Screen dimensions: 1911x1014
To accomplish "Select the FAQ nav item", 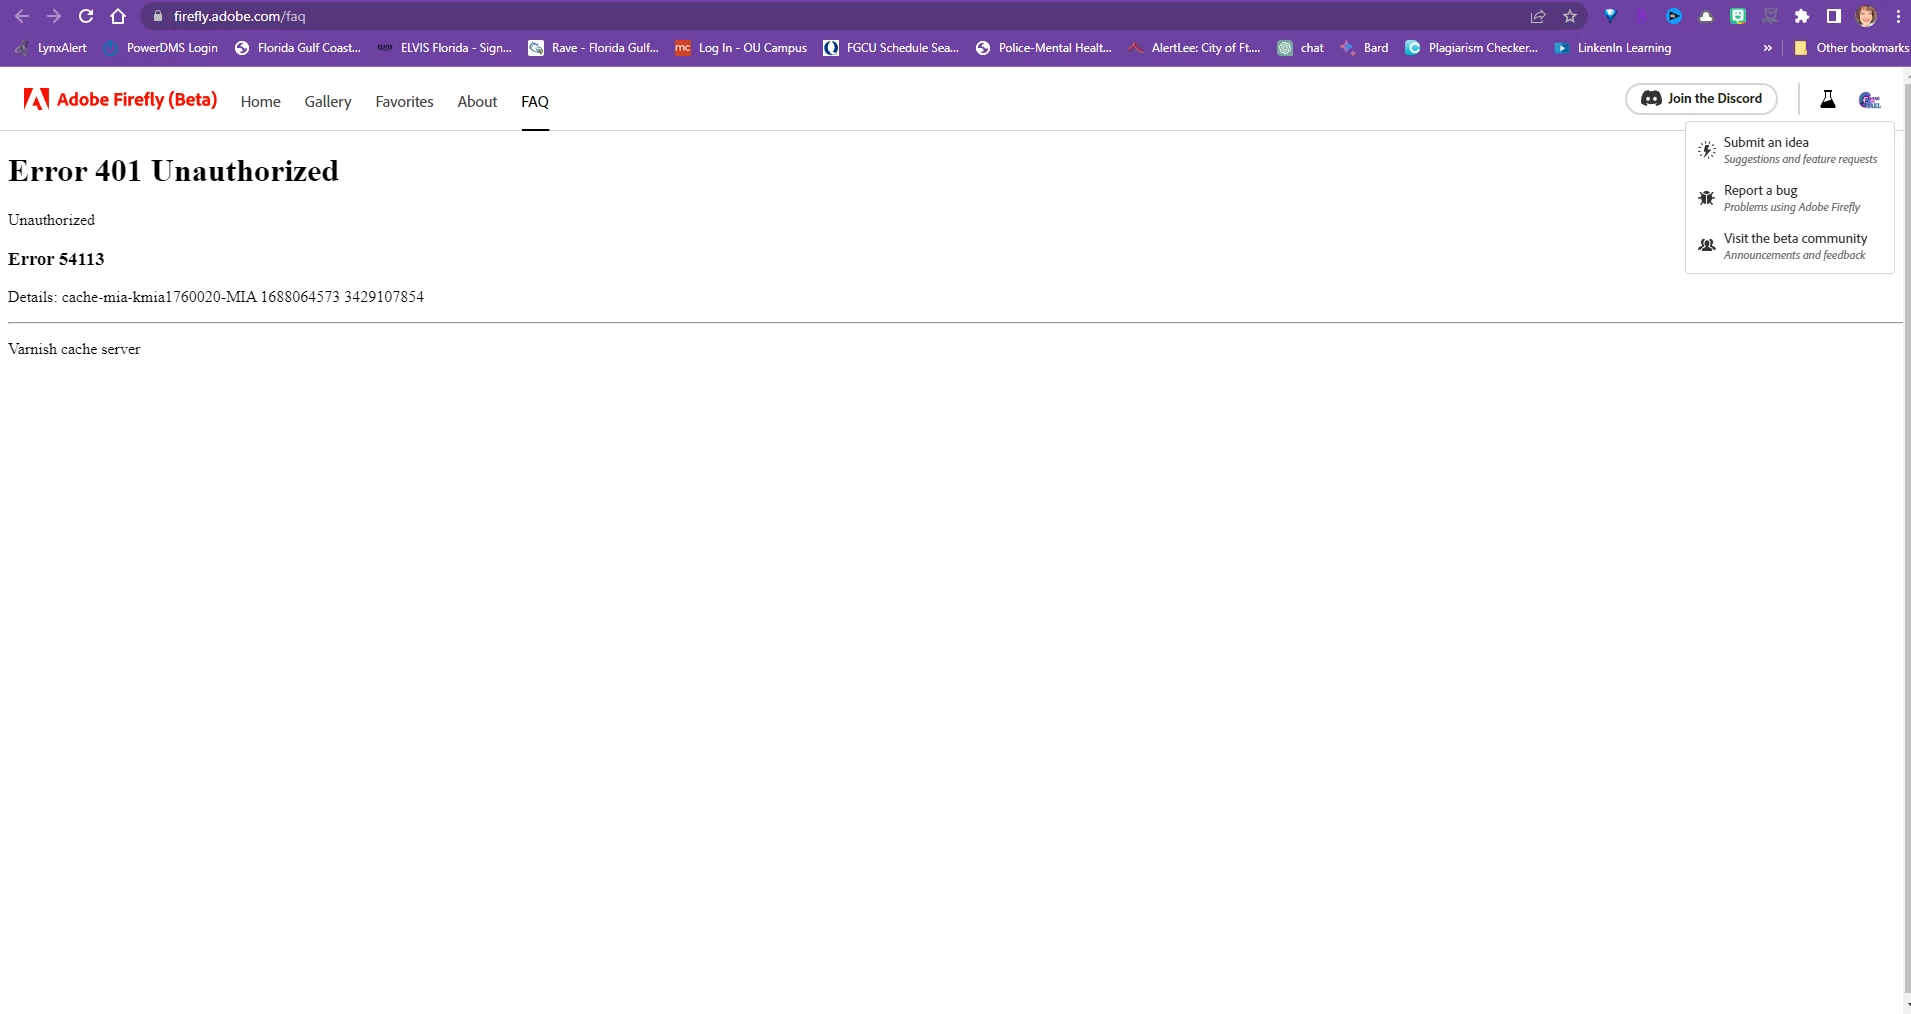I will pyautogui.click(x=535, y=102).
